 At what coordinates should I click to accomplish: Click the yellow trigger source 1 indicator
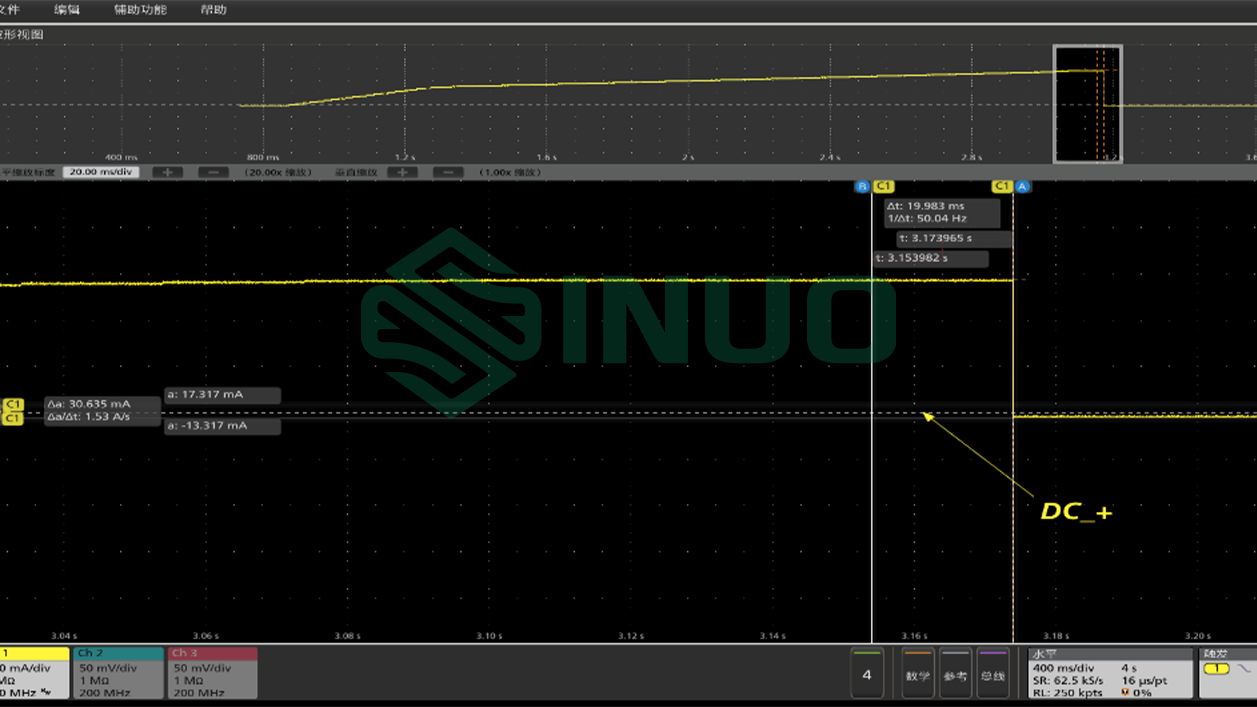pos(1216,668)
